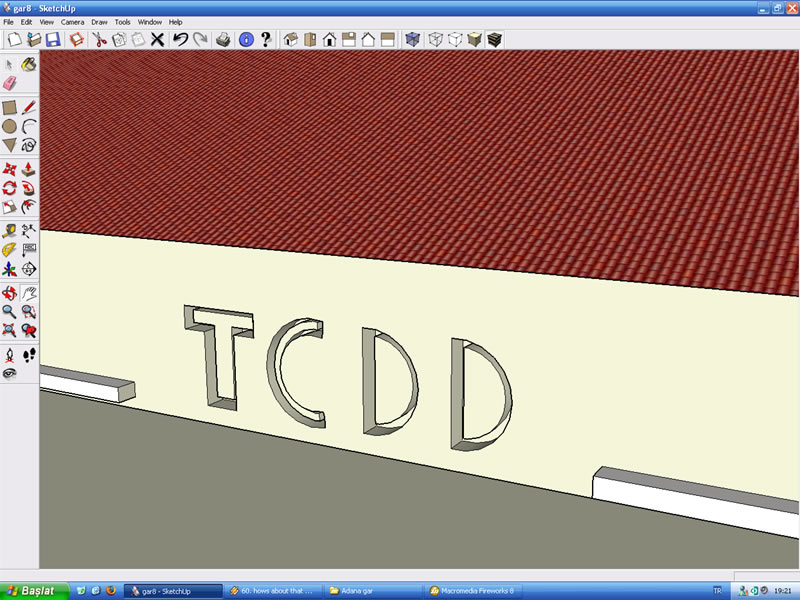Viewport: 800px width, 600px height.
Task: Click the New file icon
Action: [14, 39]
